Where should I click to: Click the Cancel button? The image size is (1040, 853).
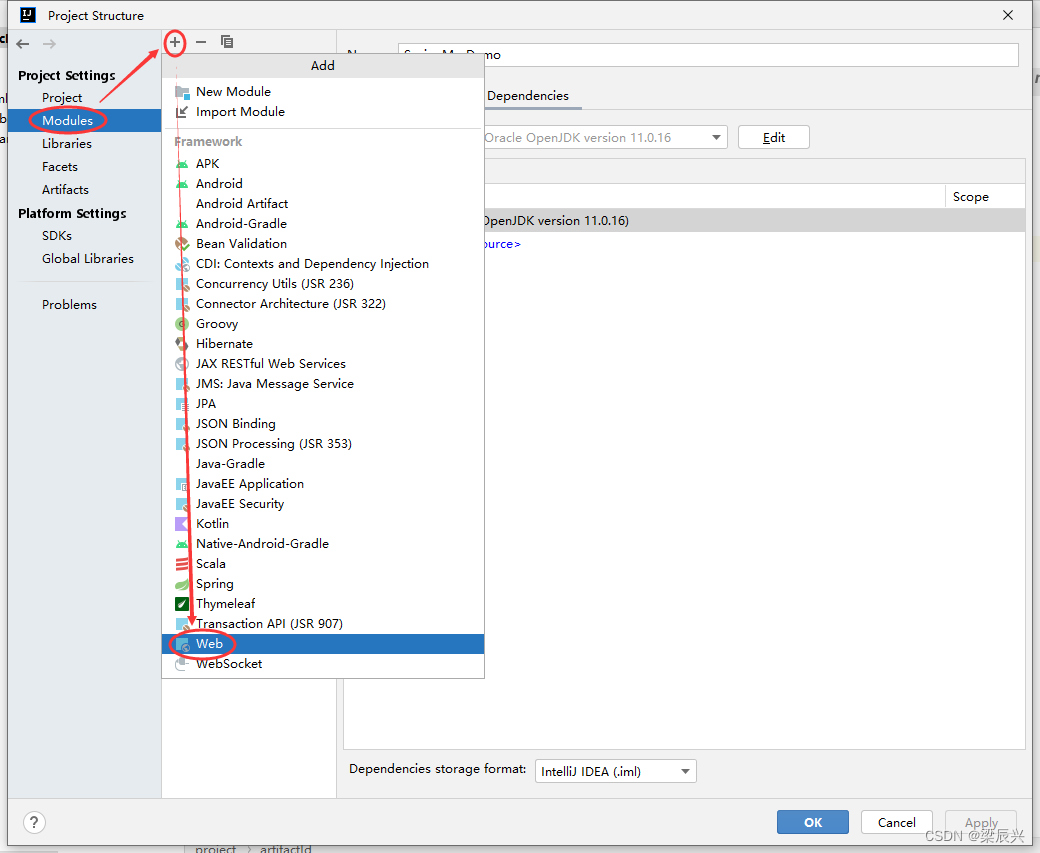pos(897,822)
